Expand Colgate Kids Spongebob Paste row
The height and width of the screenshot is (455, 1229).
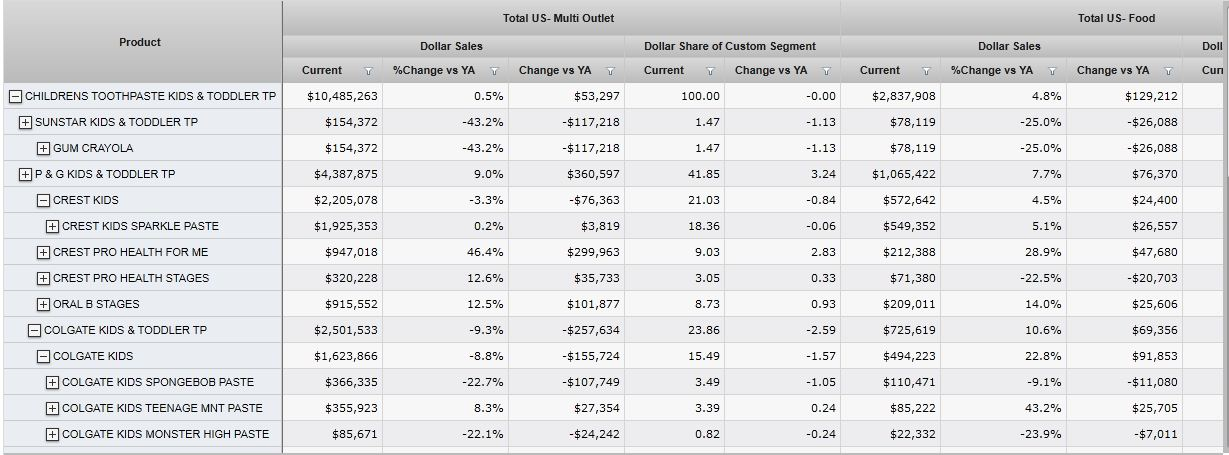coord(52,383)
